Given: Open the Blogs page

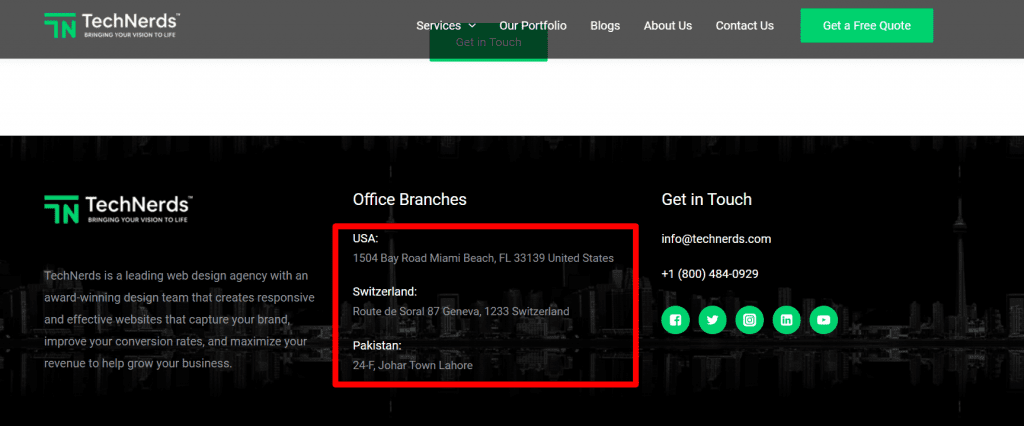Looking at the screenshot, I should (605, 26).
